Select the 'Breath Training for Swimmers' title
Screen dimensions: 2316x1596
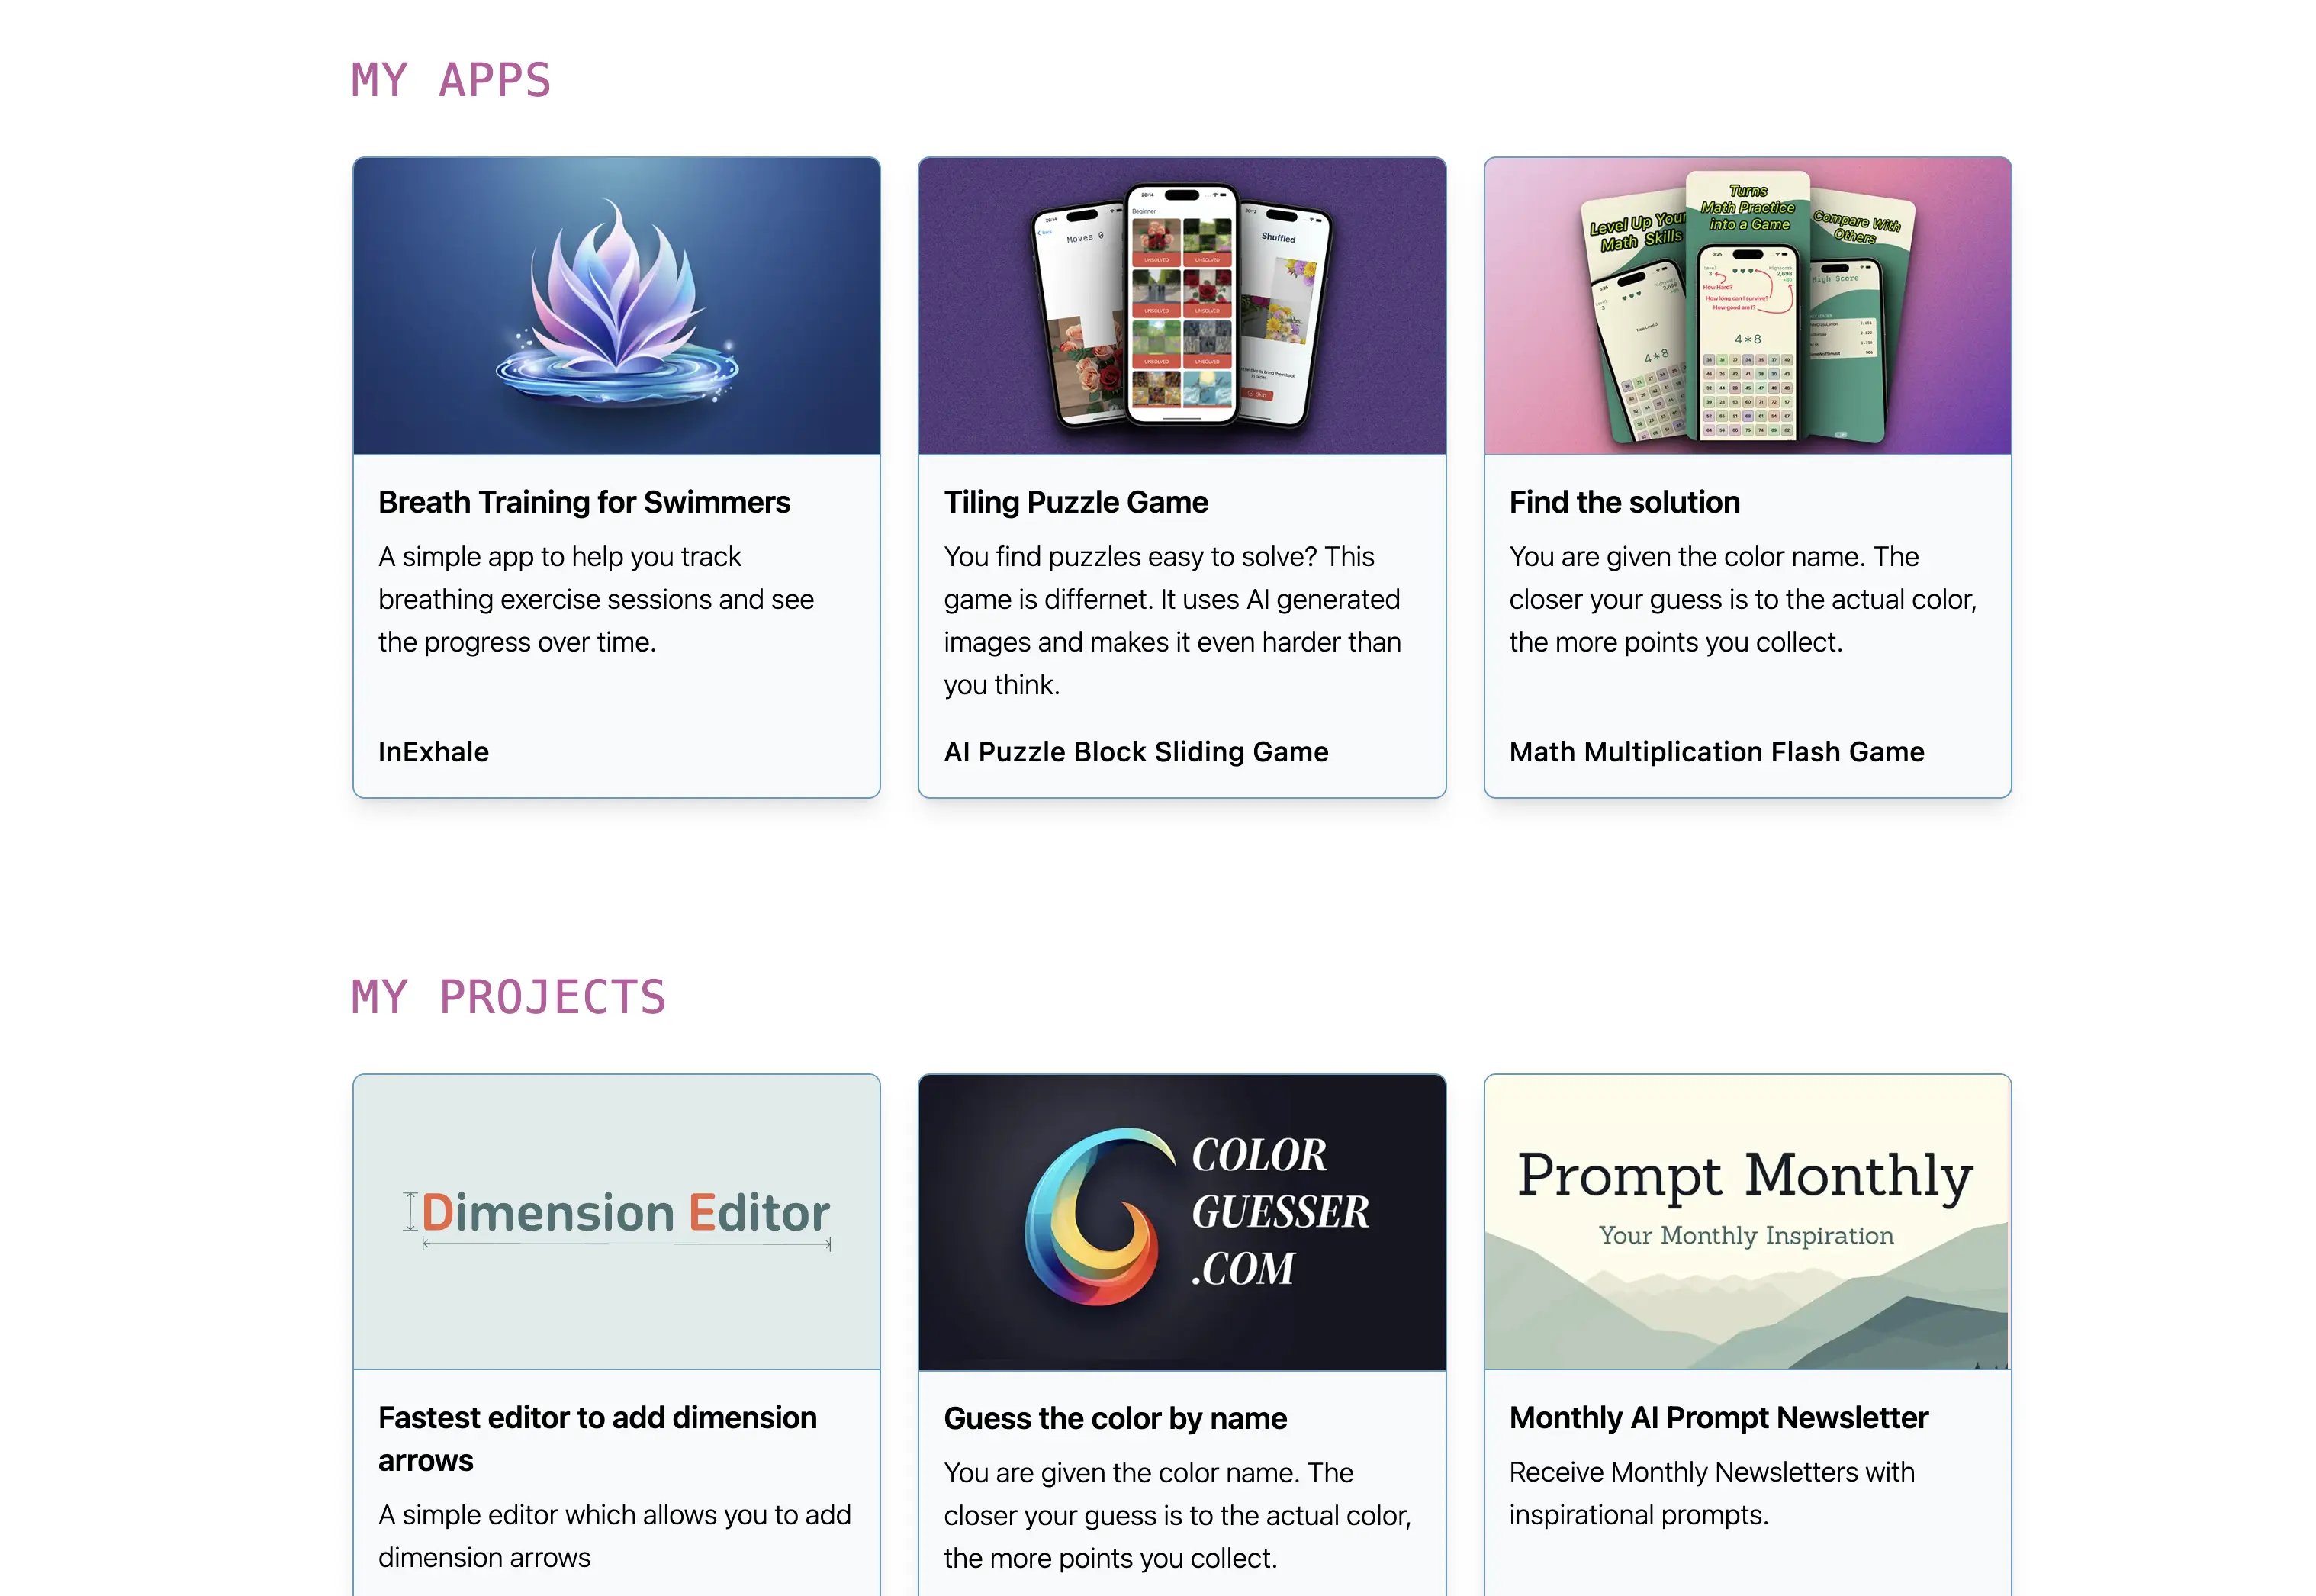[x=583, y=502]
